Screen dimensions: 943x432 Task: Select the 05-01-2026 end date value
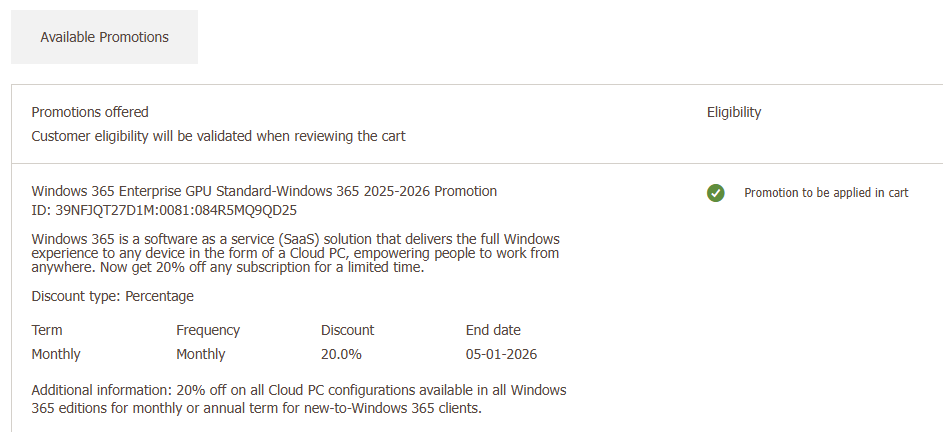point(502,354)
